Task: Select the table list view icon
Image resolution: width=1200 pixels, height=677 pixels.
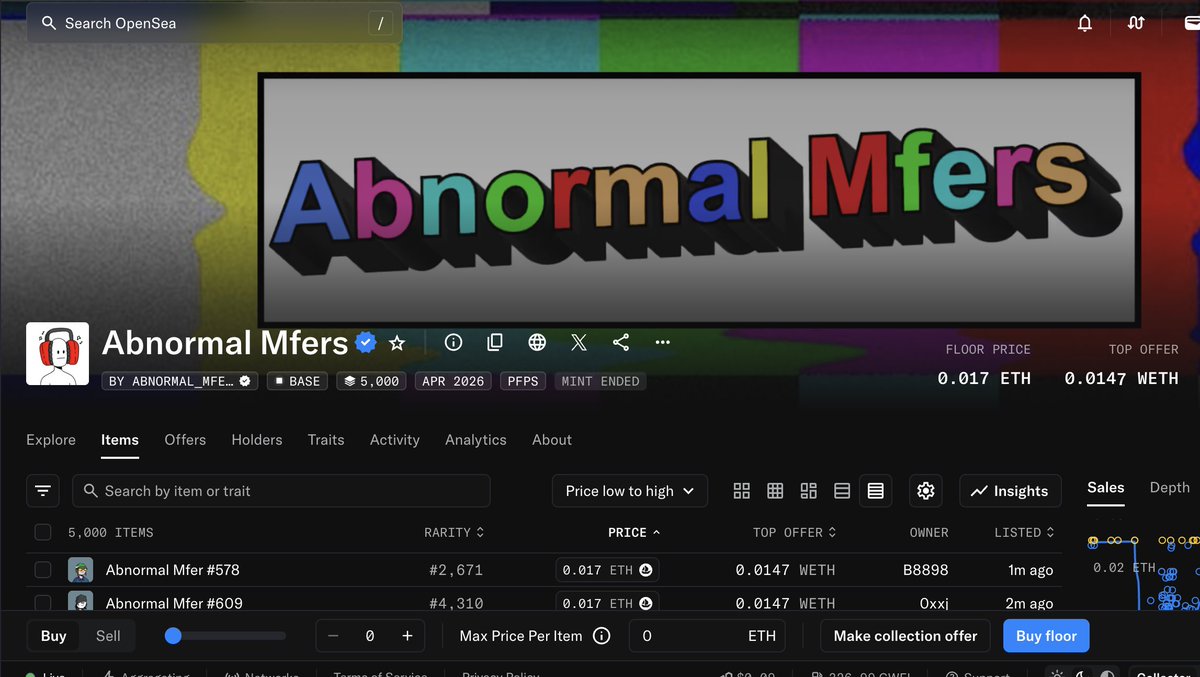Action: click(876, 491)
